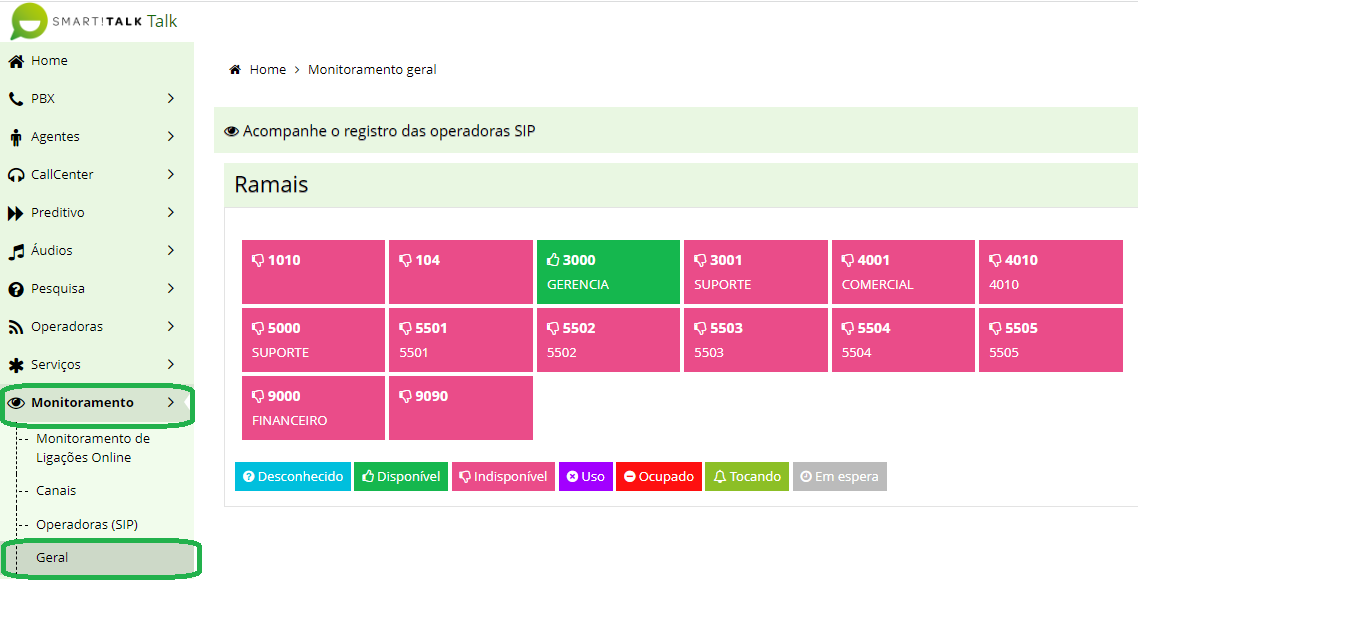Viewport: 1362px width, 620px height.
Task: Click the Em espera status legend button
Action: pyautogui.click(x=840, y=477)
